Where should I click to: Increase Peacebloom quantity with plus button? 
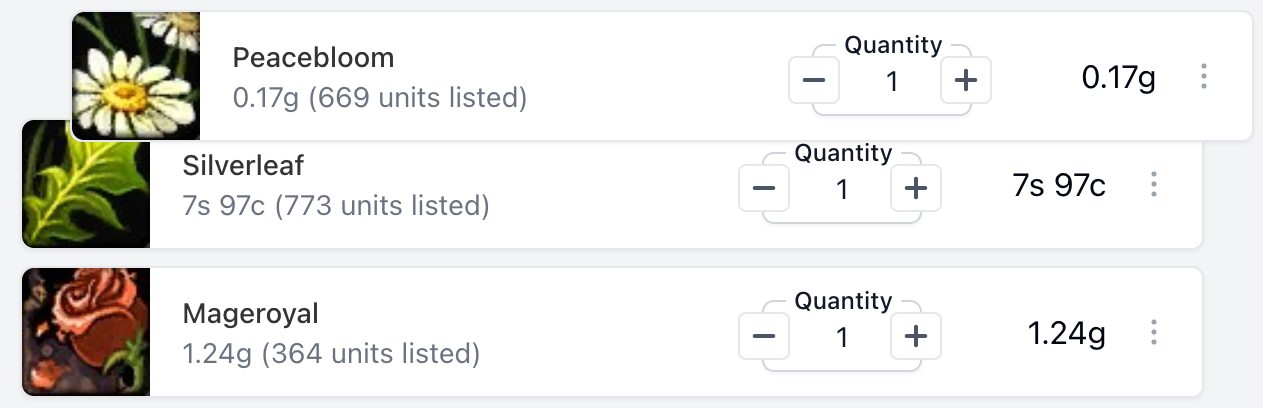pyautogui.click(x=965, y=80)
